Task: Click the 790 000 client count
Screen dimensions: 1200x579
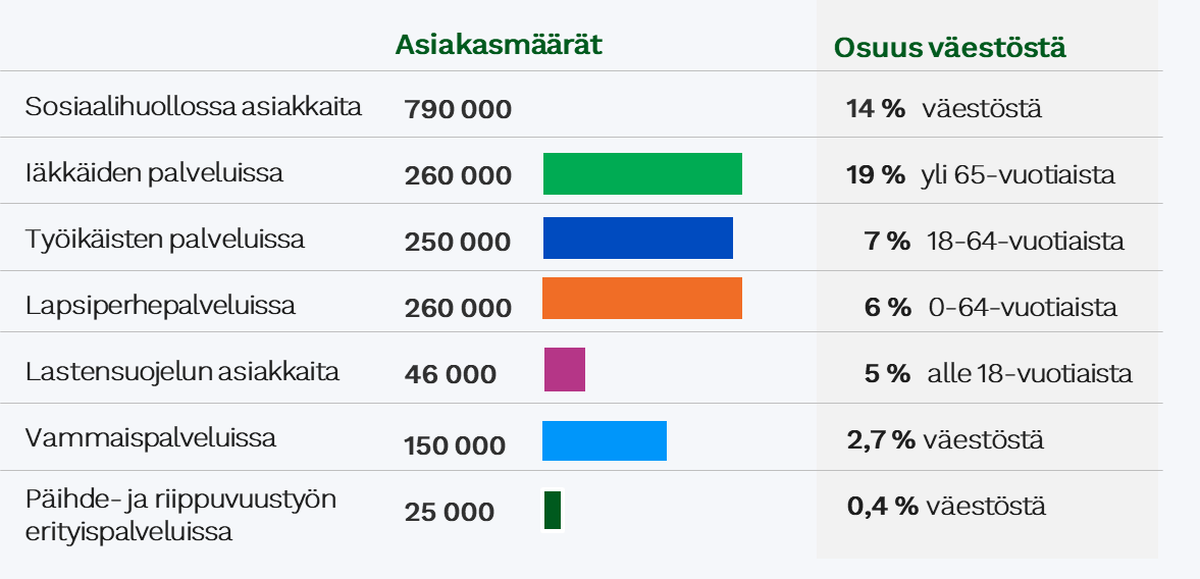Action: point(458,110)
